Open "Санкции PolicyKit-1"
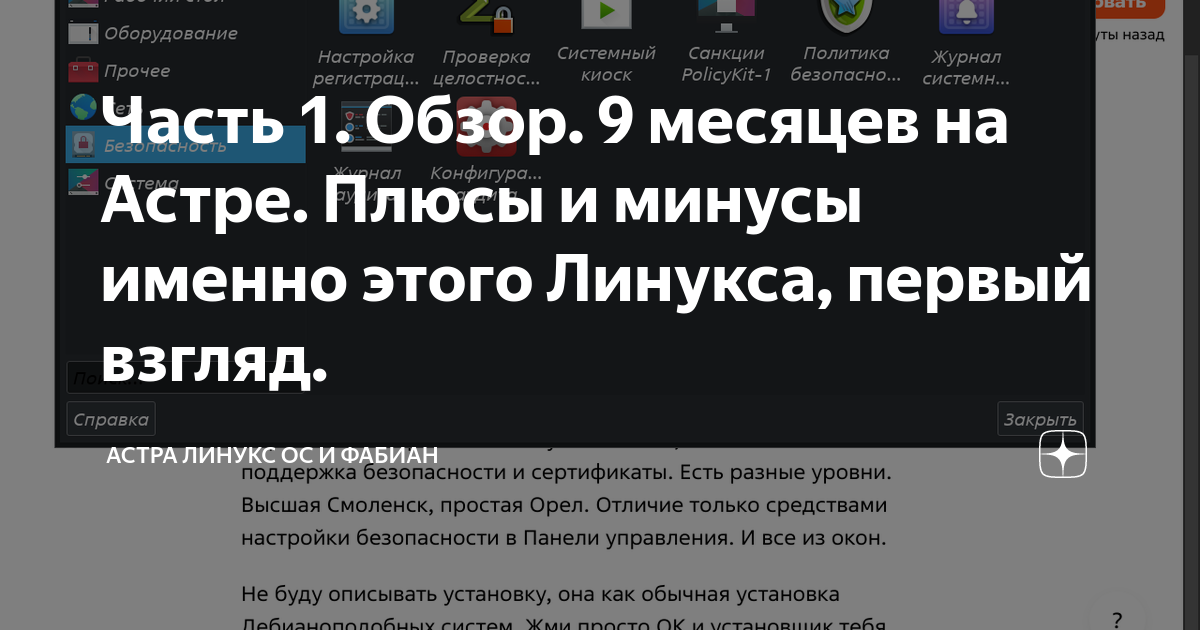The width and height of the screenshot is (1200, 630). [727, 18]
